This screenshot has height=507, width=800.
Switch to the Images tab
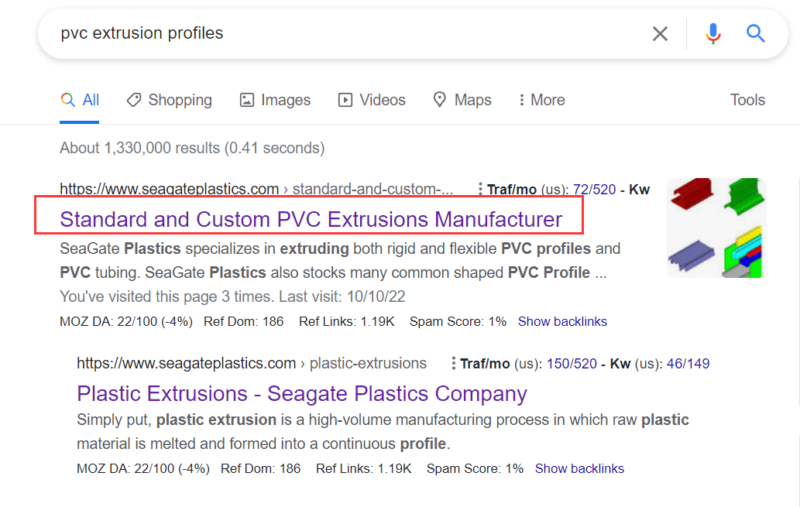pyautogui.click(x=275, y=100)
